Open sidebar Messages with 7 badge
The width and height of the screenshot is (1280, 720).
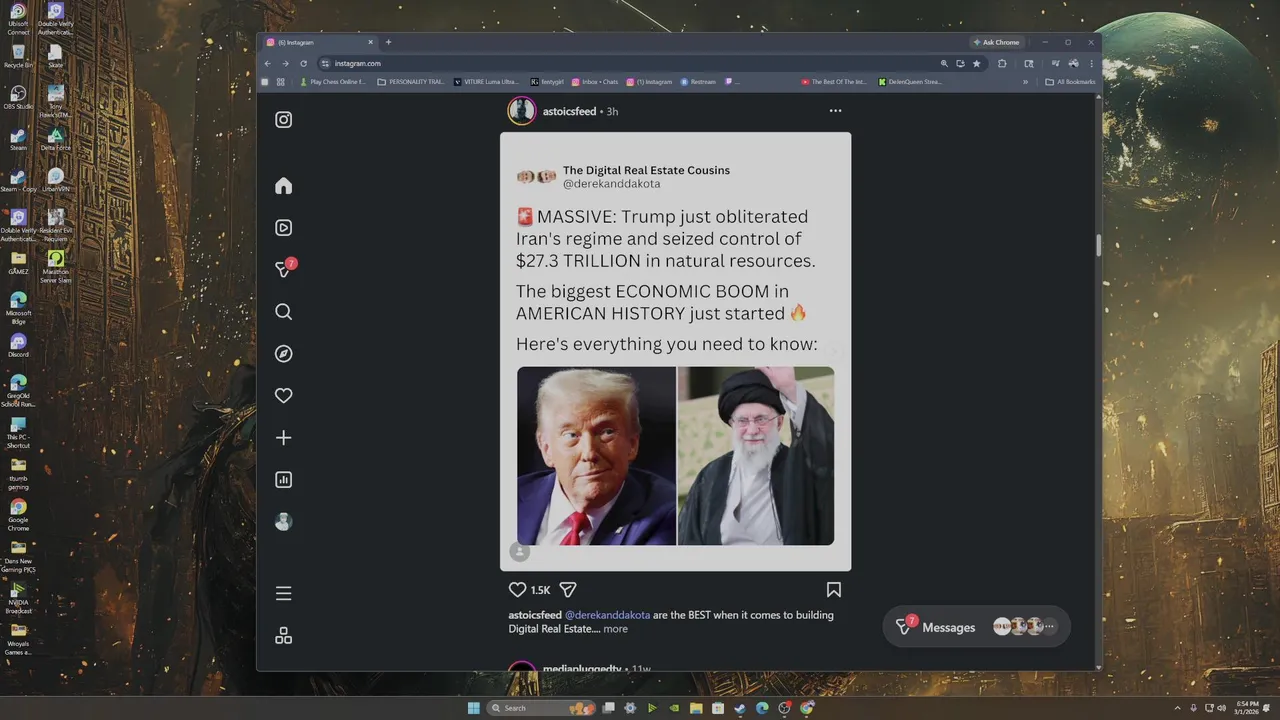(285, 269)
